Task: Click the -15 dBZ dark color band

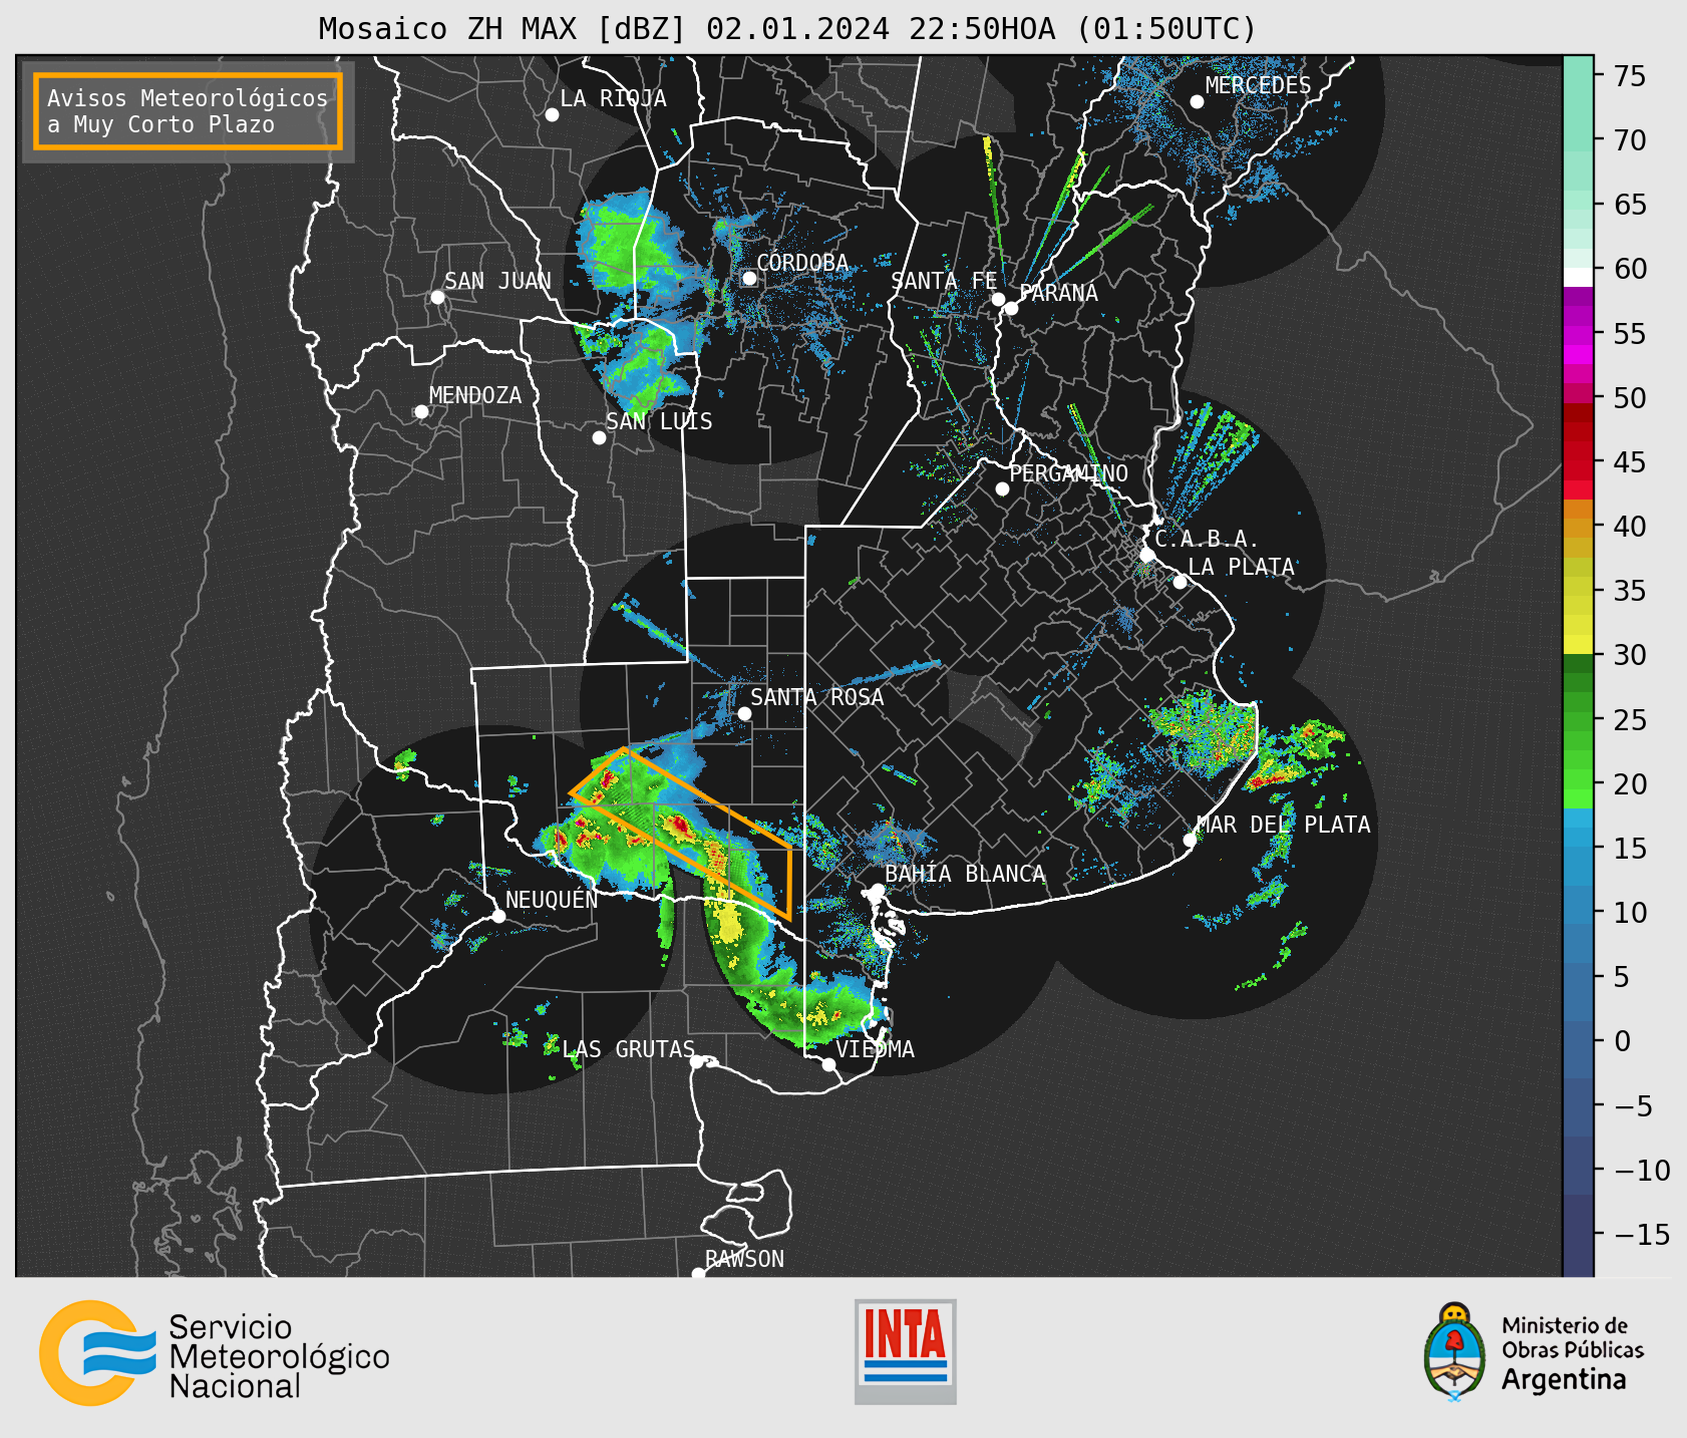Action: pos(1578,1235)
